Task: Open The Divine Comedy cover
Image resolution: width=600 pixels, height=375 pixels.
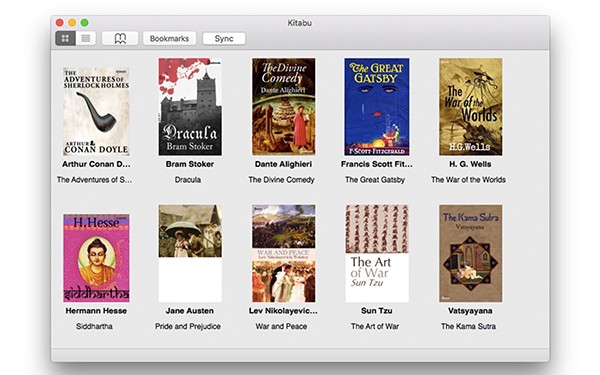Action: point(284,107)
